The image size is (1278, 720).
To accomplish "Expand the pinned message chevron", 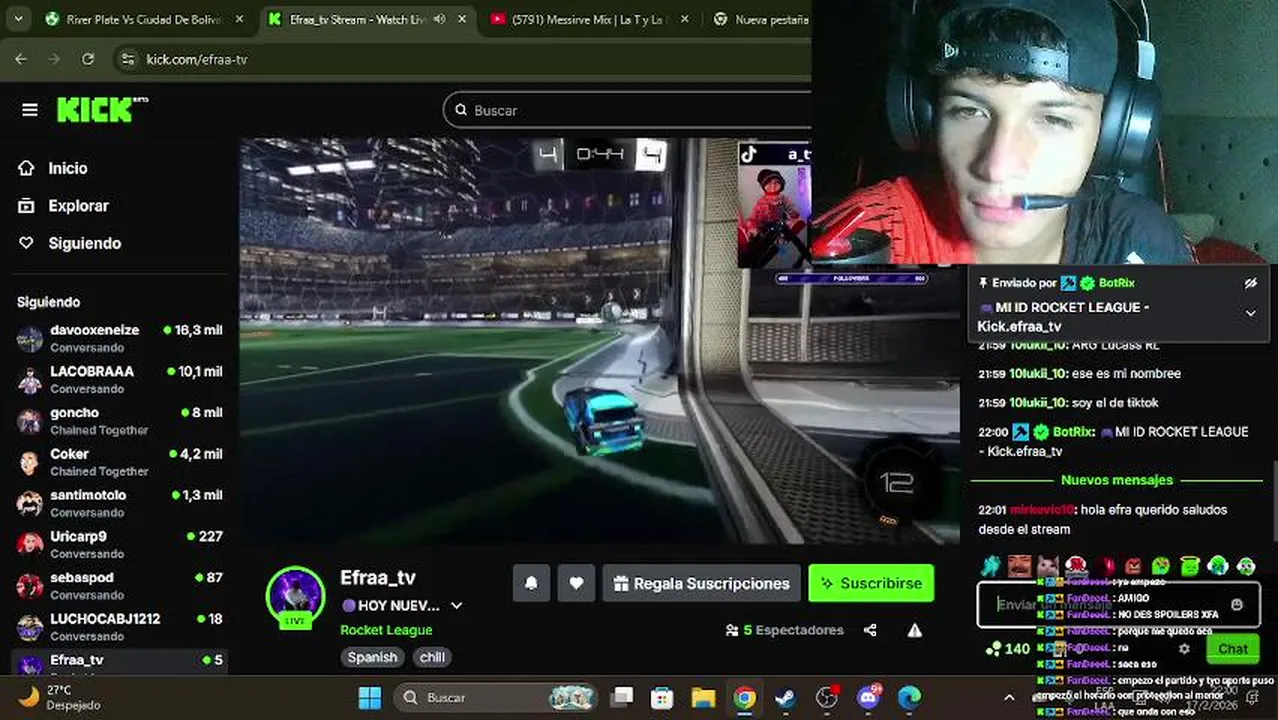I will click(x=1250, y=313).
